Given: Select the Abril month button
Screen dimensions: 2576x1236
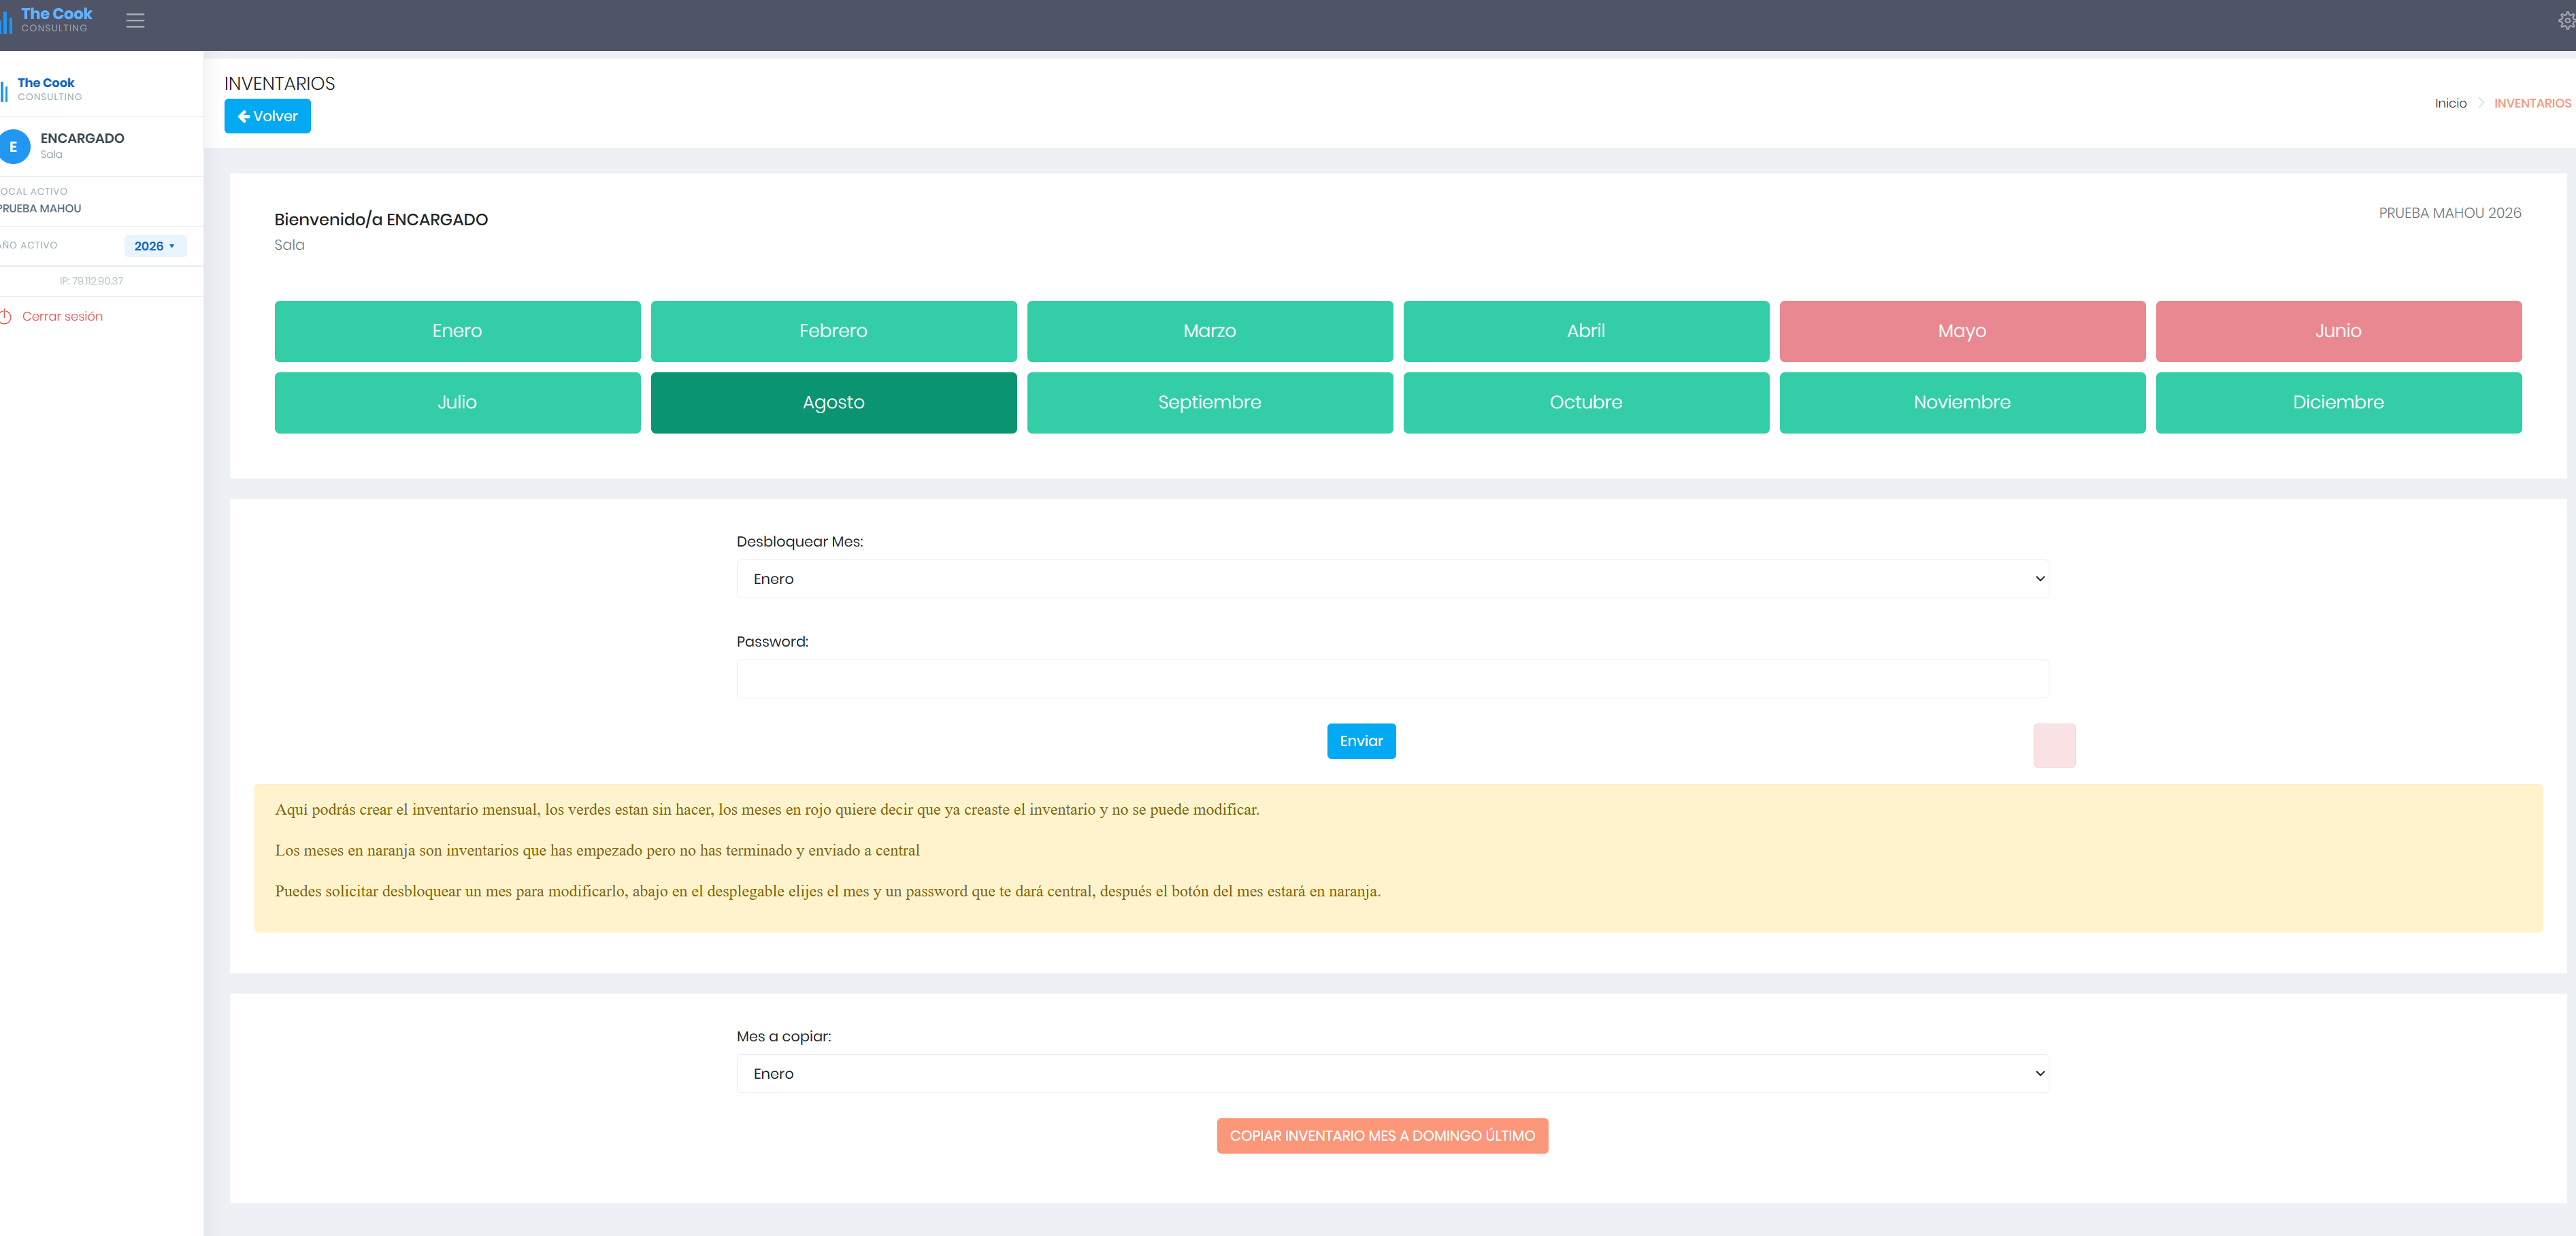Looking at the screenshot, I should tap(1586, 331).
